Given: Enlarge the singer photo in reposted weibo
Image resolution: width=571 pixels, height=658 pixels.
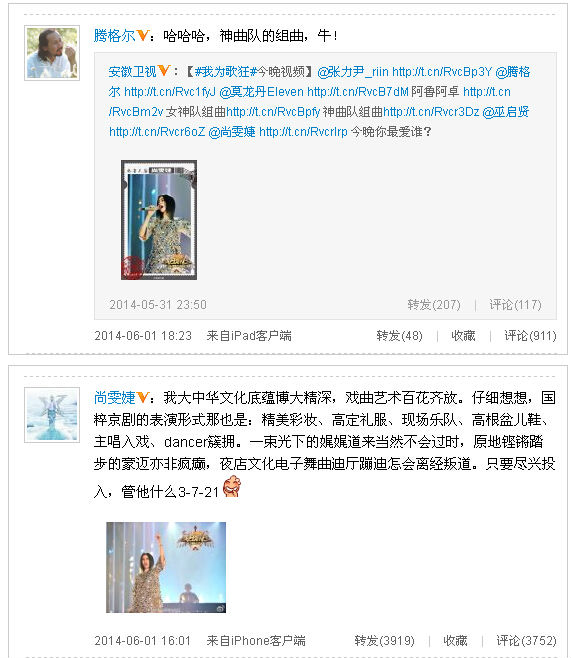Looking at the screenshot, I should point(159,220).
